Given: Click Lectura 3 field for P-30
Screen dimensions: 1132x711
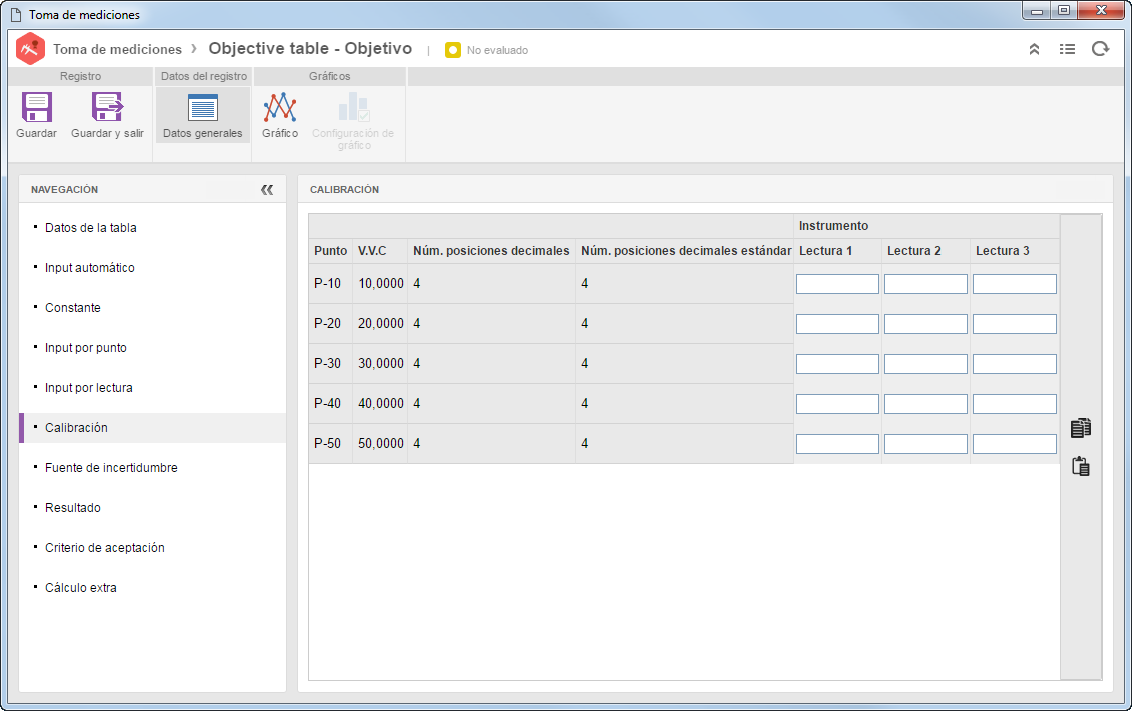Looking at the screenshot, I should pos(1015,364).
